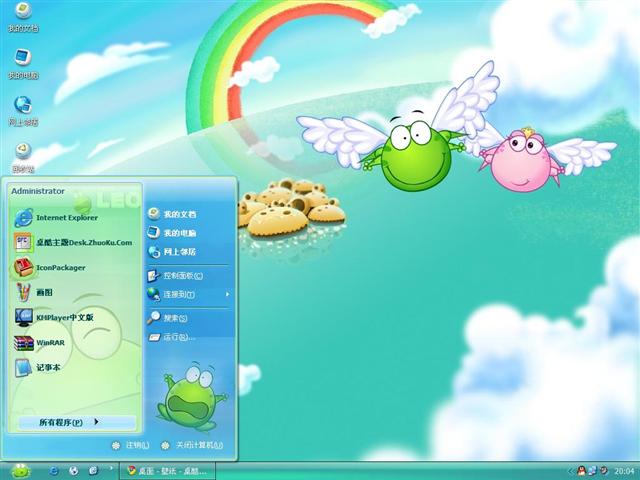Open 控制面板(C) control panel
Screen dimensions: 640x480
[175, 276]
